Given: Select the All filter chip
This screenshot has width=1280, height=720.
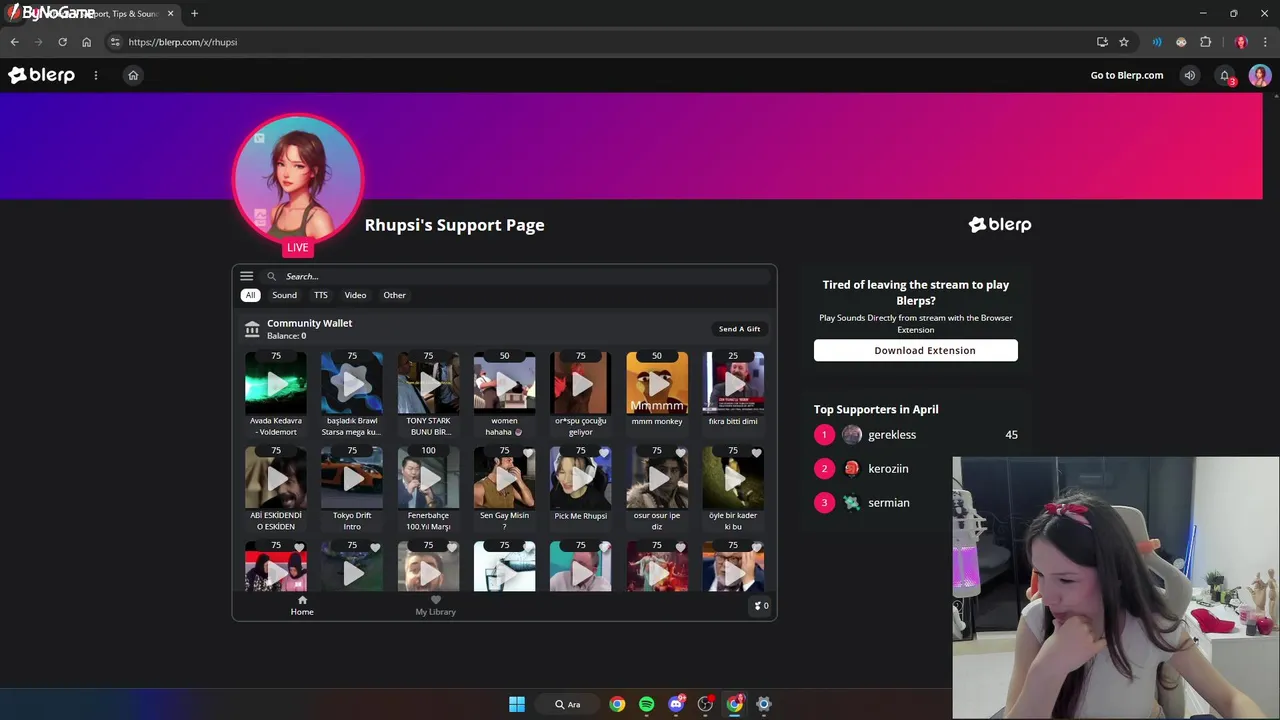Looking at the screenshot, I should point(250,295).
